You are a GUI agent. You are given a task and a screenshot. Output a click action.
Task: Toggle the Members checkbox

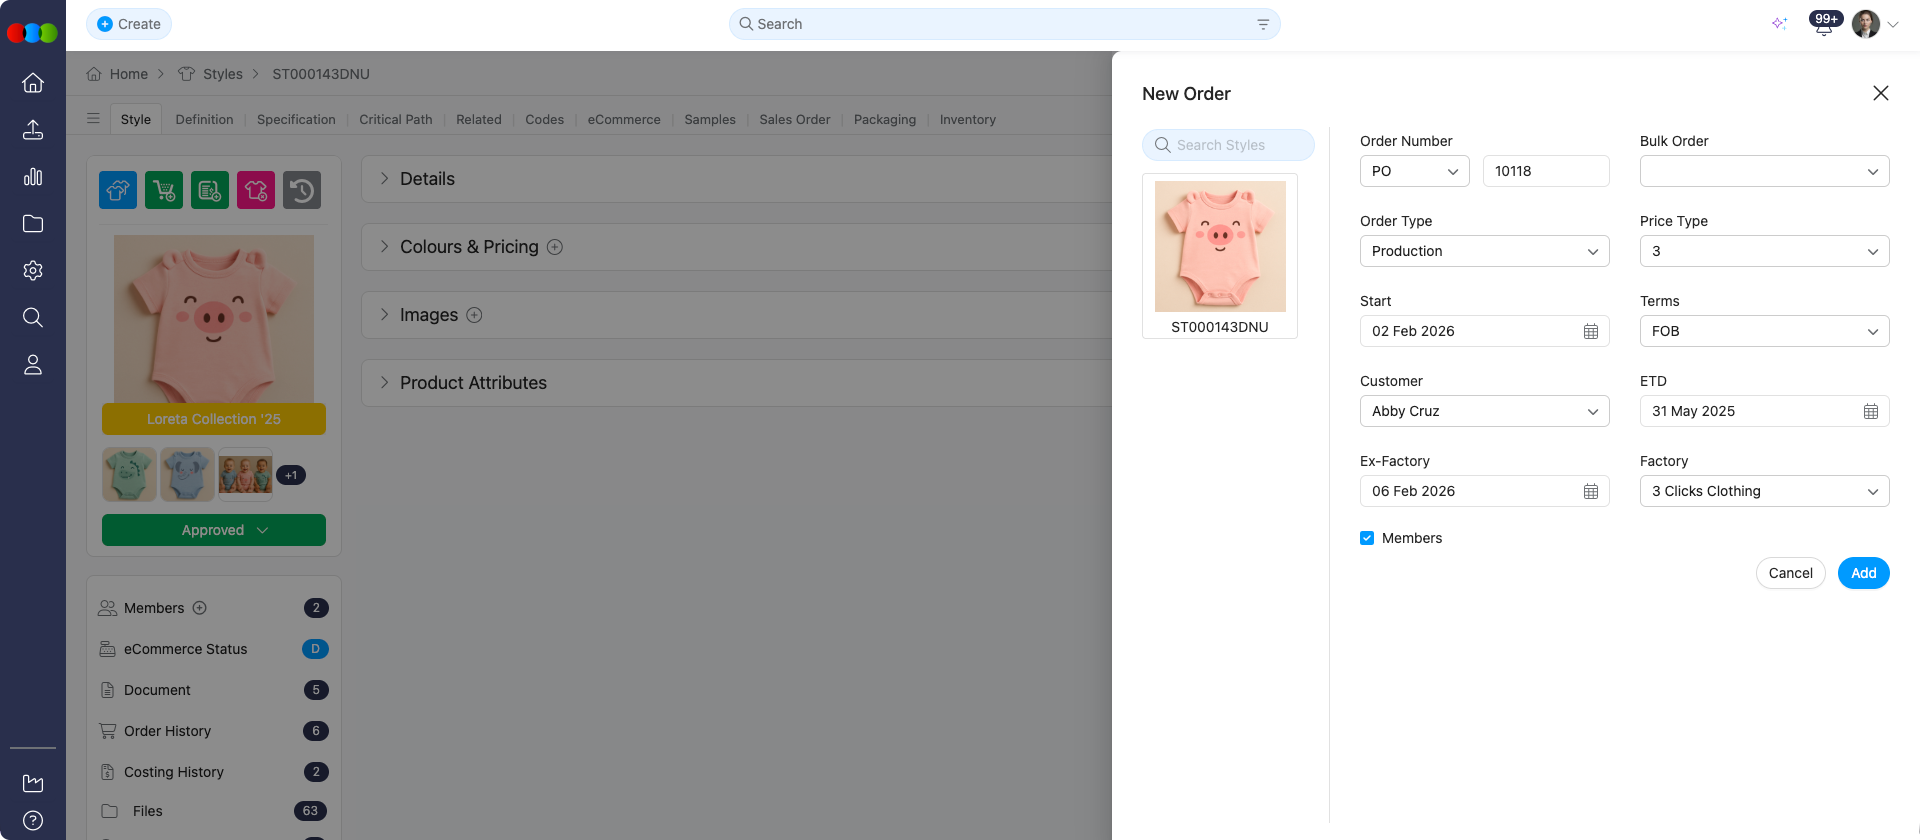1367,538
